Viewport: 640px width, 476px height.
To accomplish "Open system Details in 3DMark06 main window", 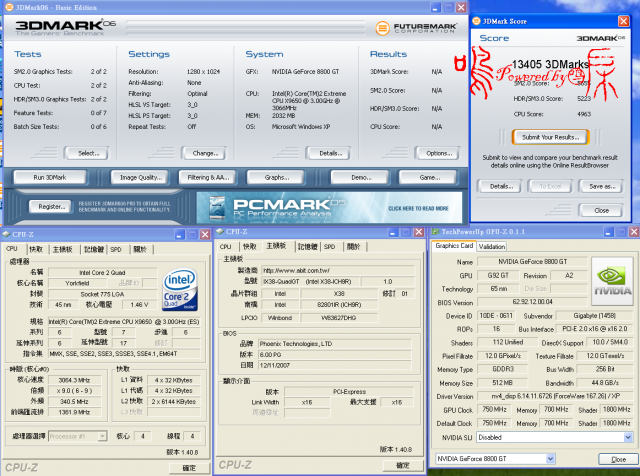I will click(x=329, y=153).
